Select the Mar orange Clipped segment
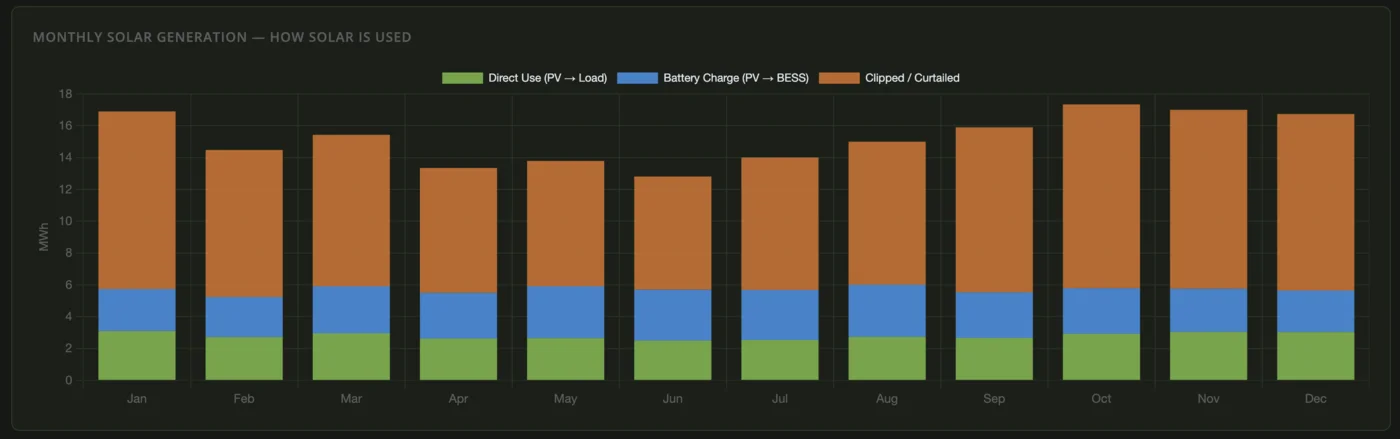1400x439 pixels. point(351,210)
